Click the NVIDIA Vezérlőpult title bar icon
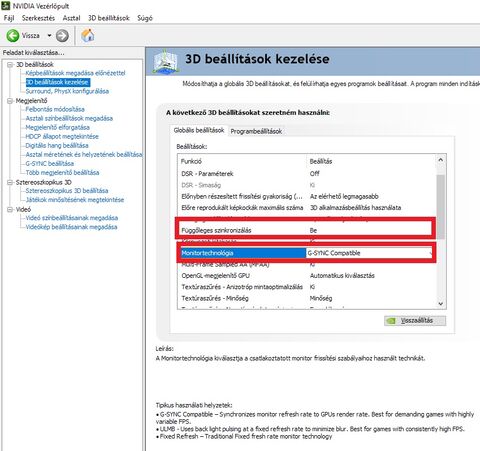This screenshot has width=480, height=451. pyautogui.click(x=5, y=6)
